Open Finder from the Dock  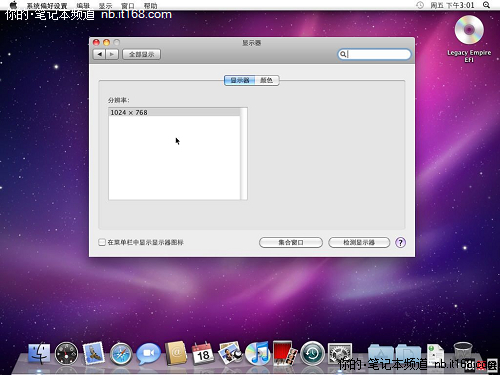[39, 353]
